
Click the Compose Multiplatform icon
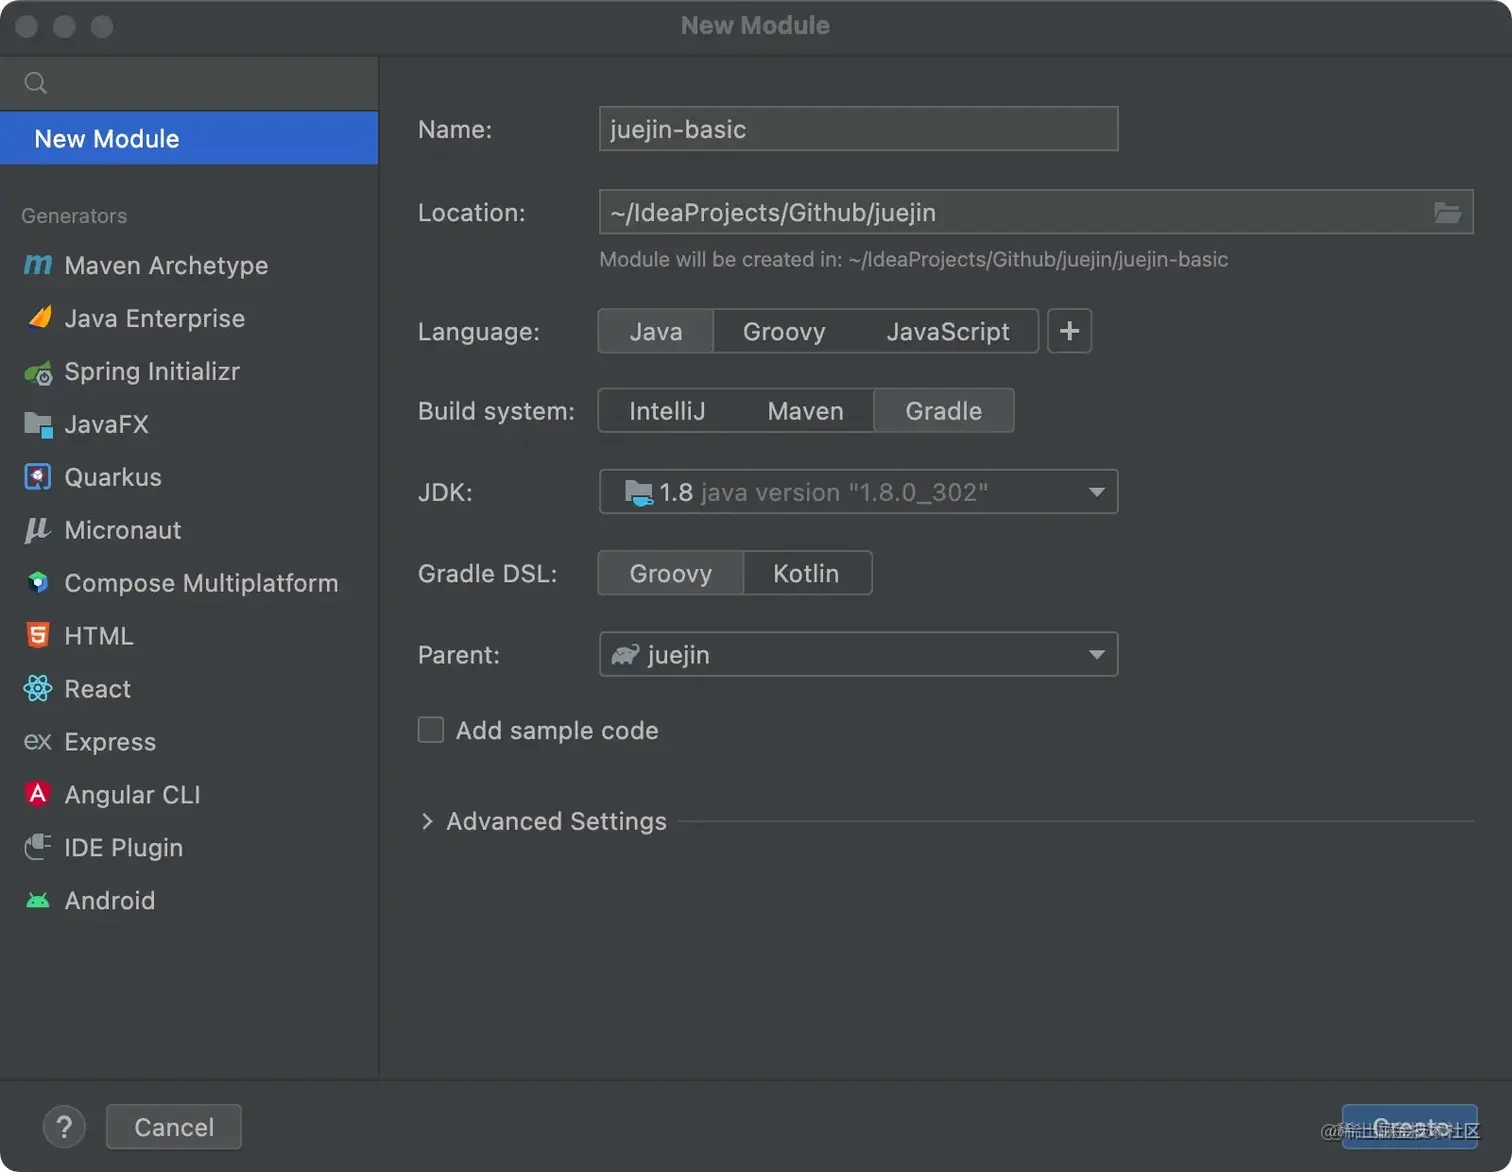tap(38, 583)
